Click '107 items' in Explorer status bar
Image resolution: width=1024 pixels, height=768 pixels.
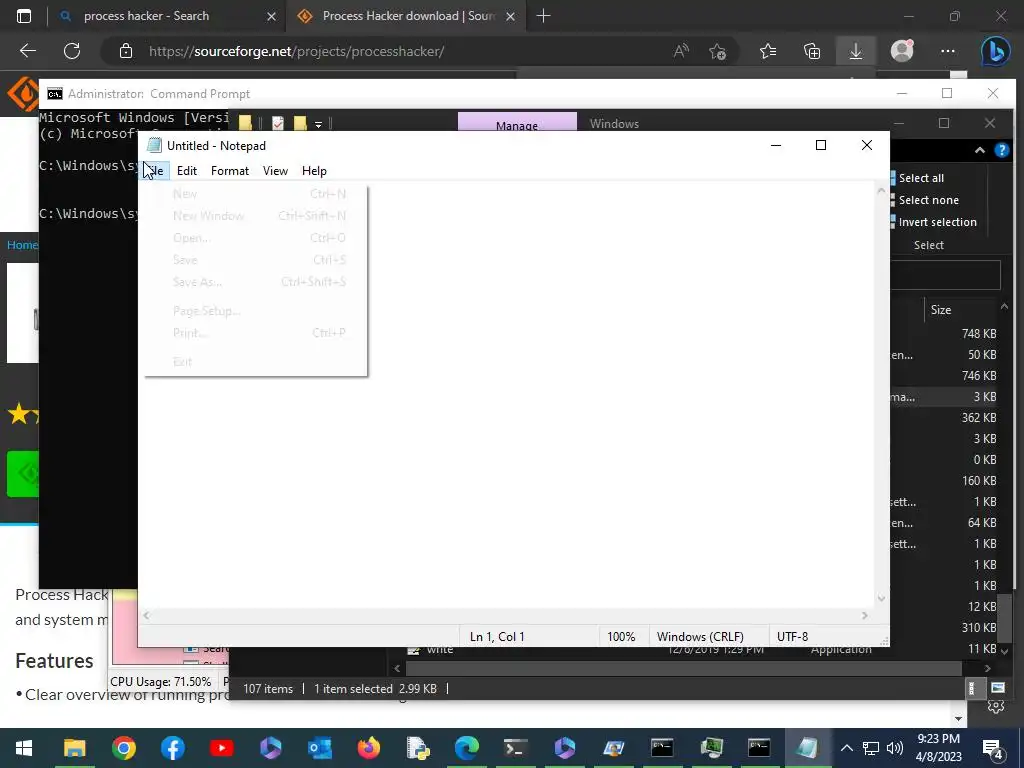(268, 689)
